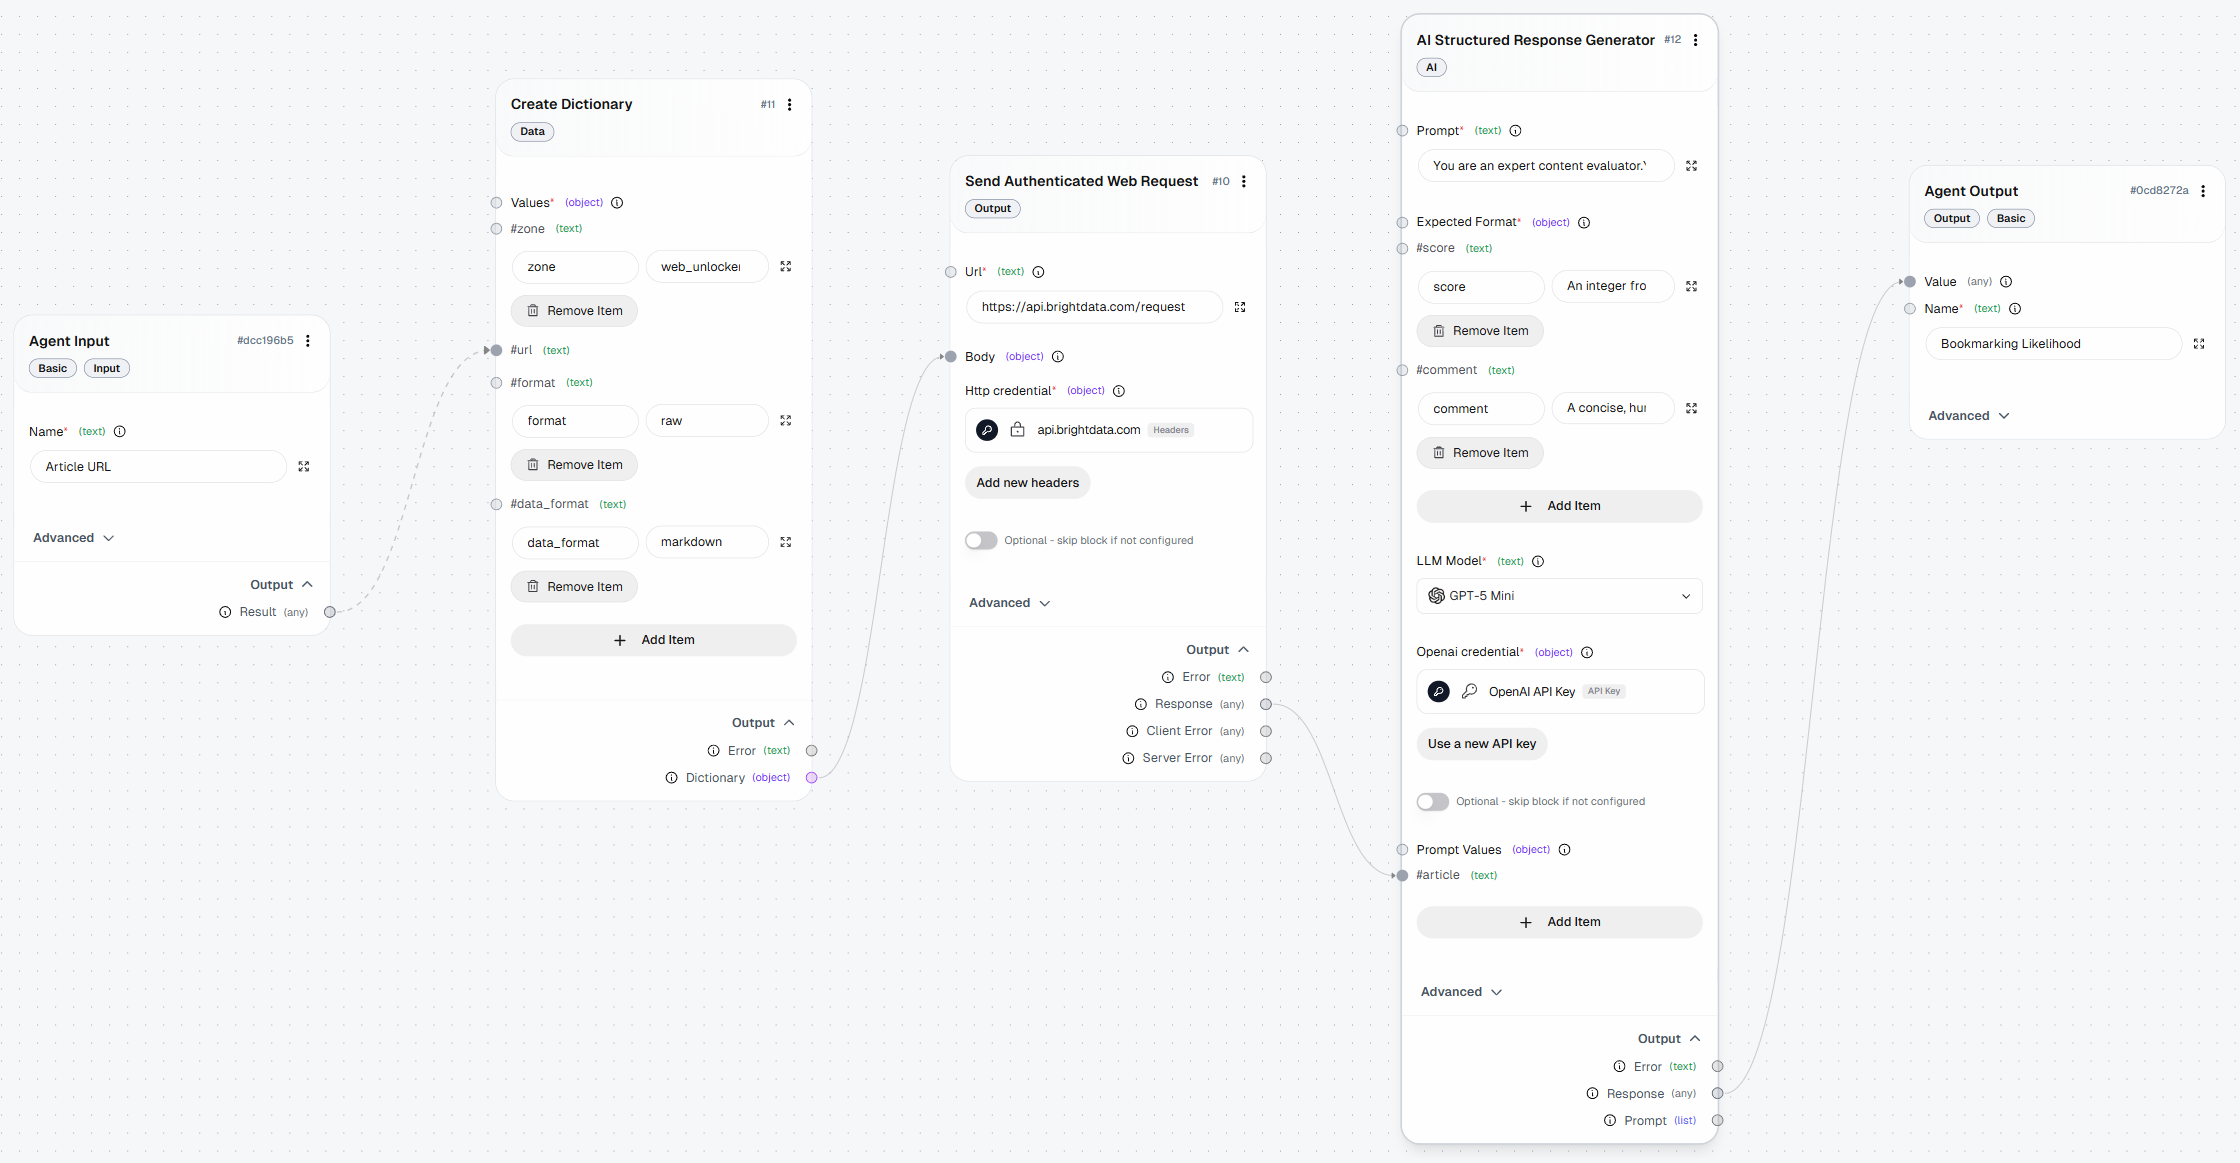Click the info icon beside LLM Model
This screenshot has width=2240, height=1163.
[x=1537, y=561]
